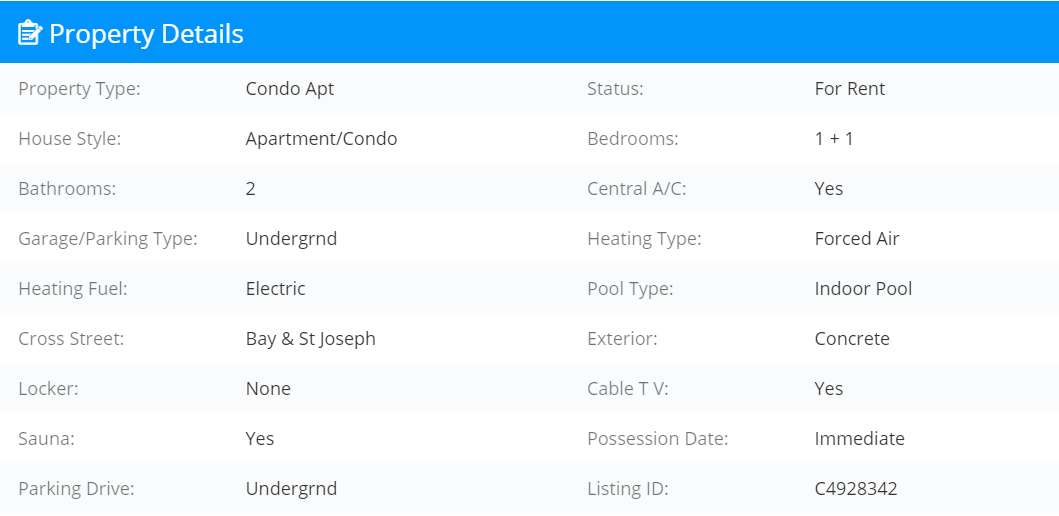Select the 1 + 1 bedrooms value
The height and width of the screenshot is (516, 1059).
[834, 138]
